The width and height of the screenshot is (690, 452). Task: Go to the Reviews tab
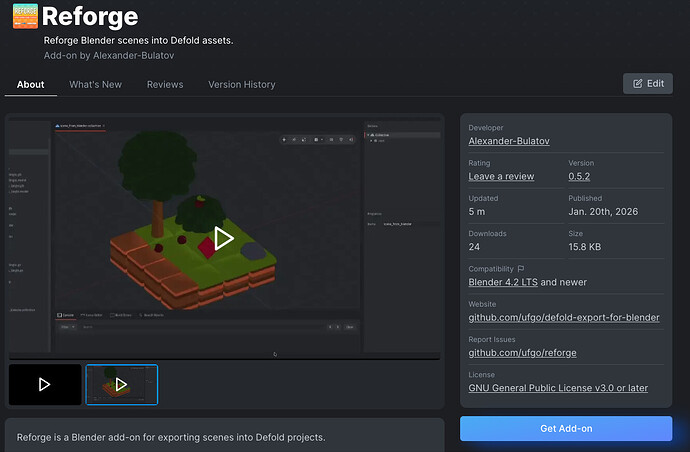point(164,85)
